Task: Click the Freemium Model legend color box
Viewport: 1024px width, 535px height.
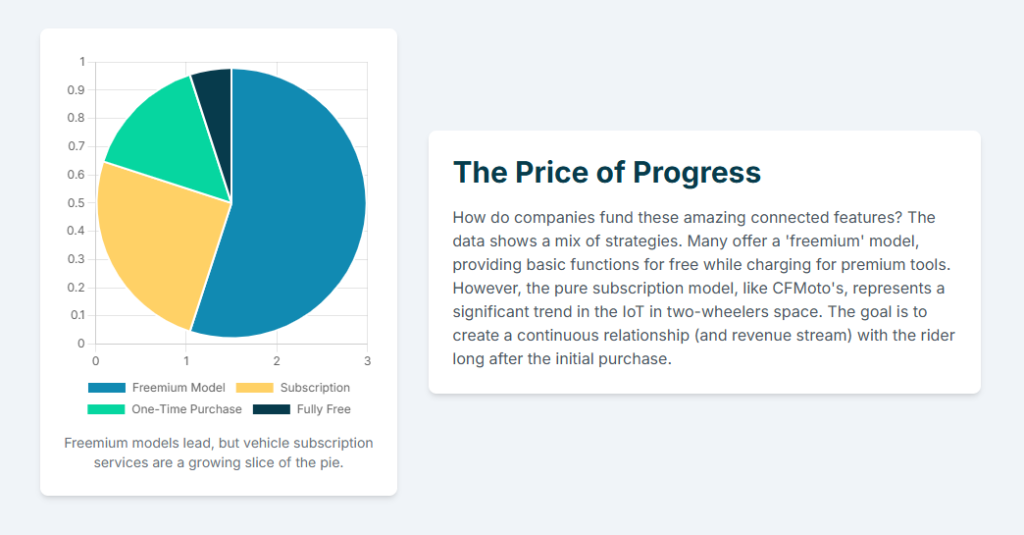Action: coord(107,387)
